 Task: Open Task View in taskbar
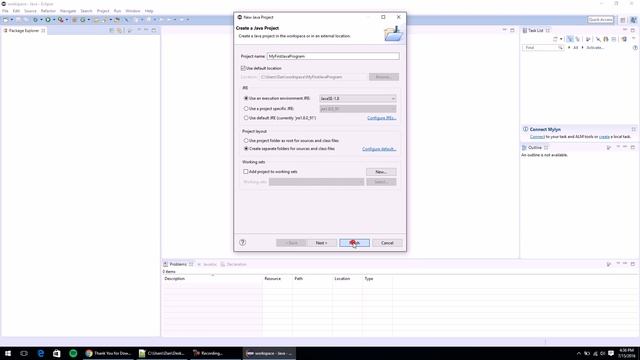click(x=24, y=353)
